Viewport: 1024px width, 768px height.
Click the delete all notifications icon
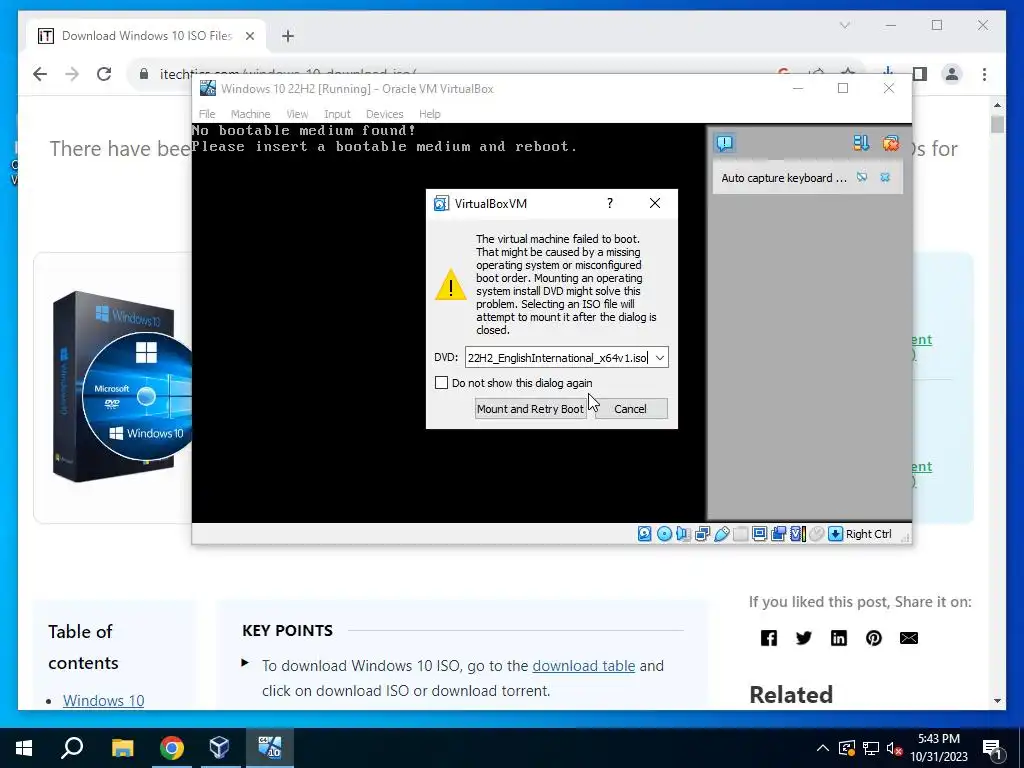click(891, 143)
